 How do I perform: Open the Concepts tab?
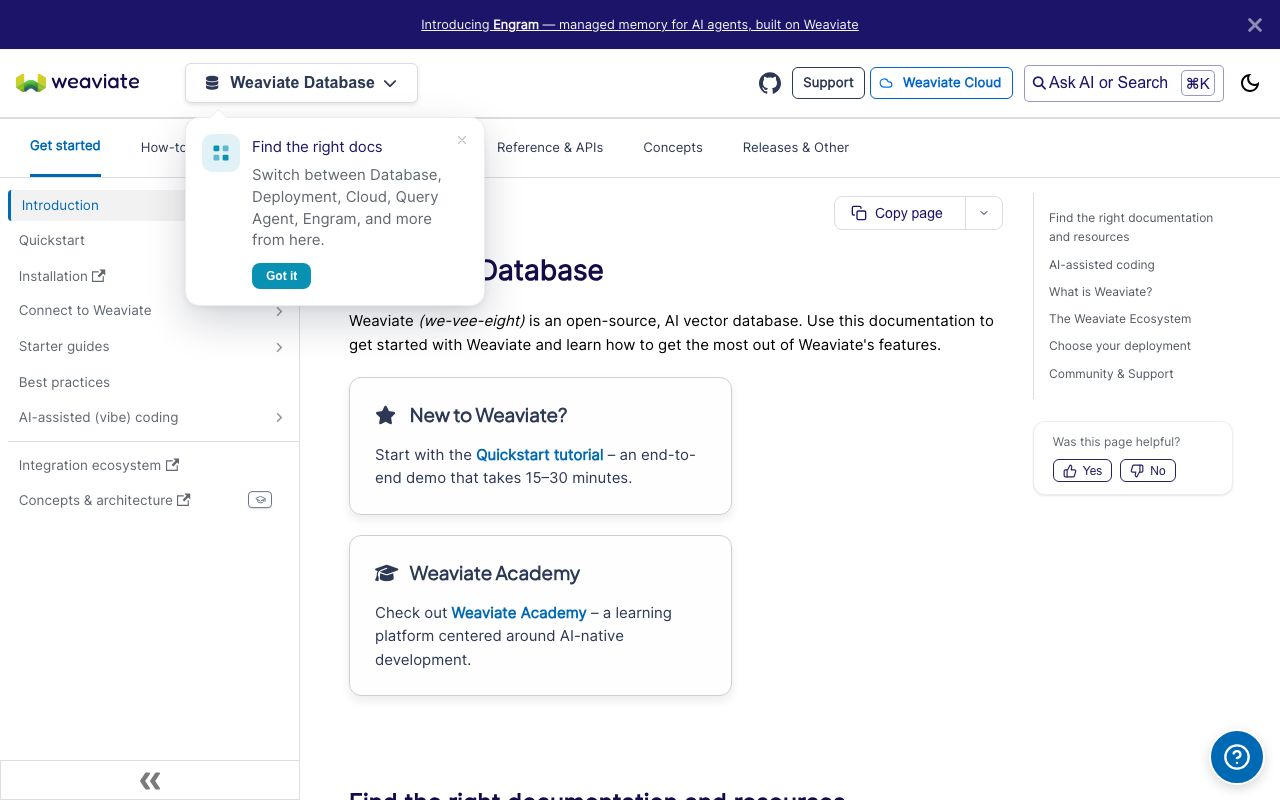(673, 148)
